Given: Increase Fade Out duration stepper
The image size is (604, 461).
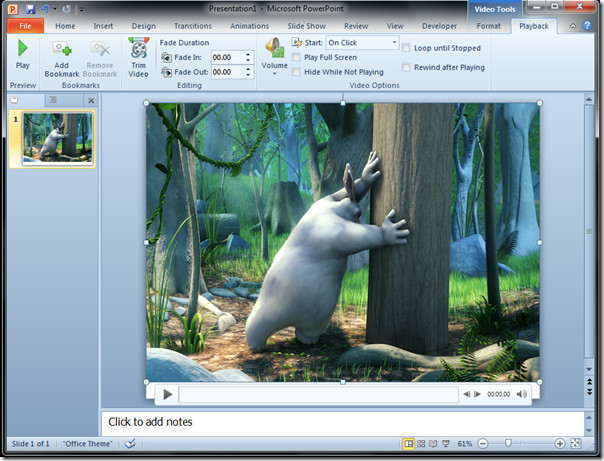Looking at the screenshot, I should click(248, 69).
